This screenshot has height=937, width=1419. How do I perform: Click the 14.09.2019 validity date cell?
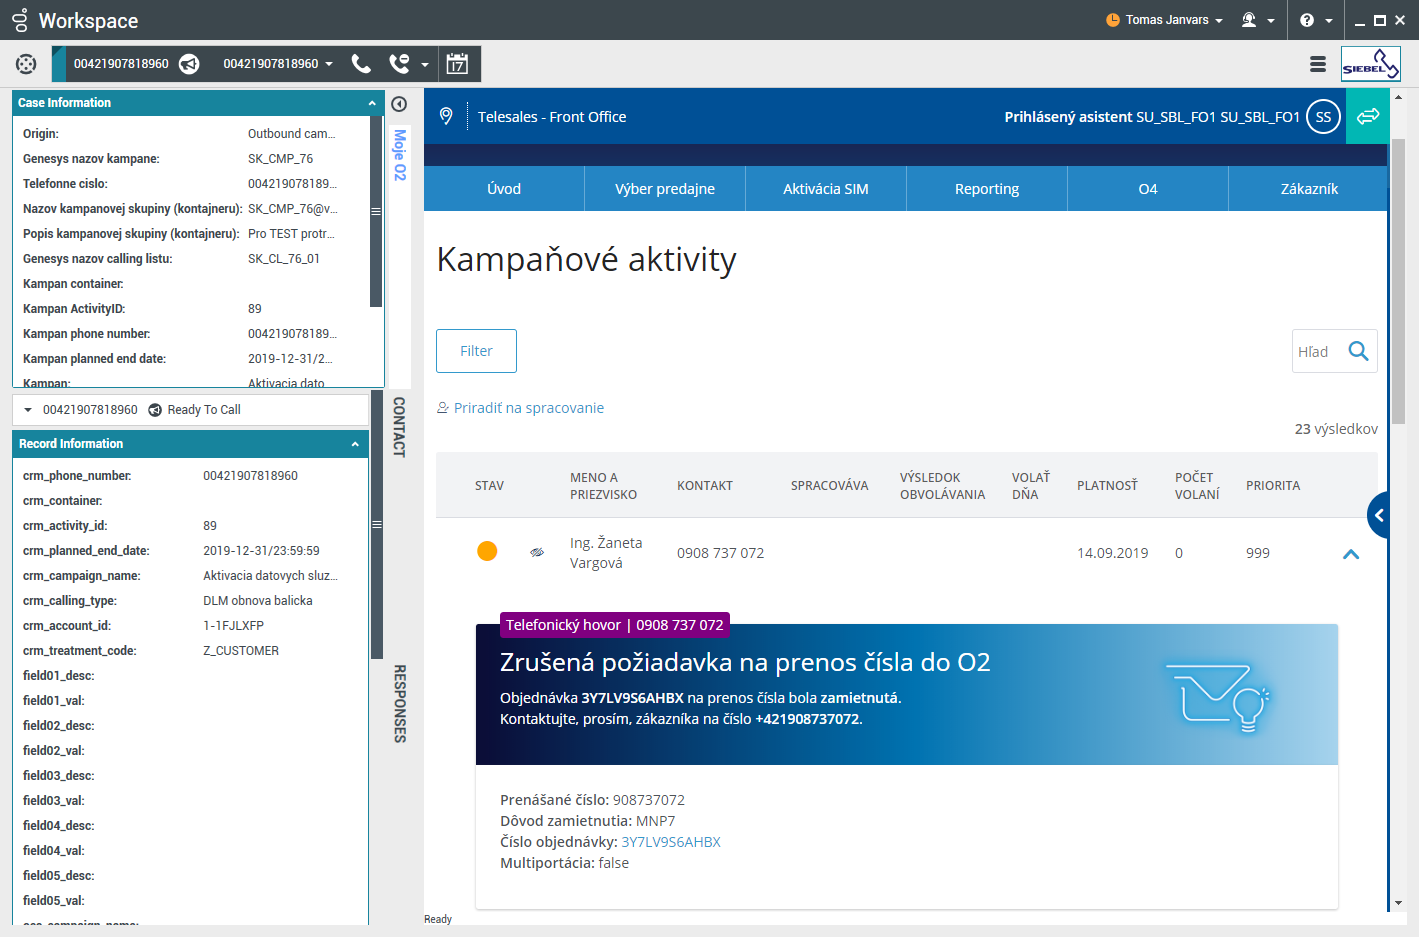(x=1112, y=553)
